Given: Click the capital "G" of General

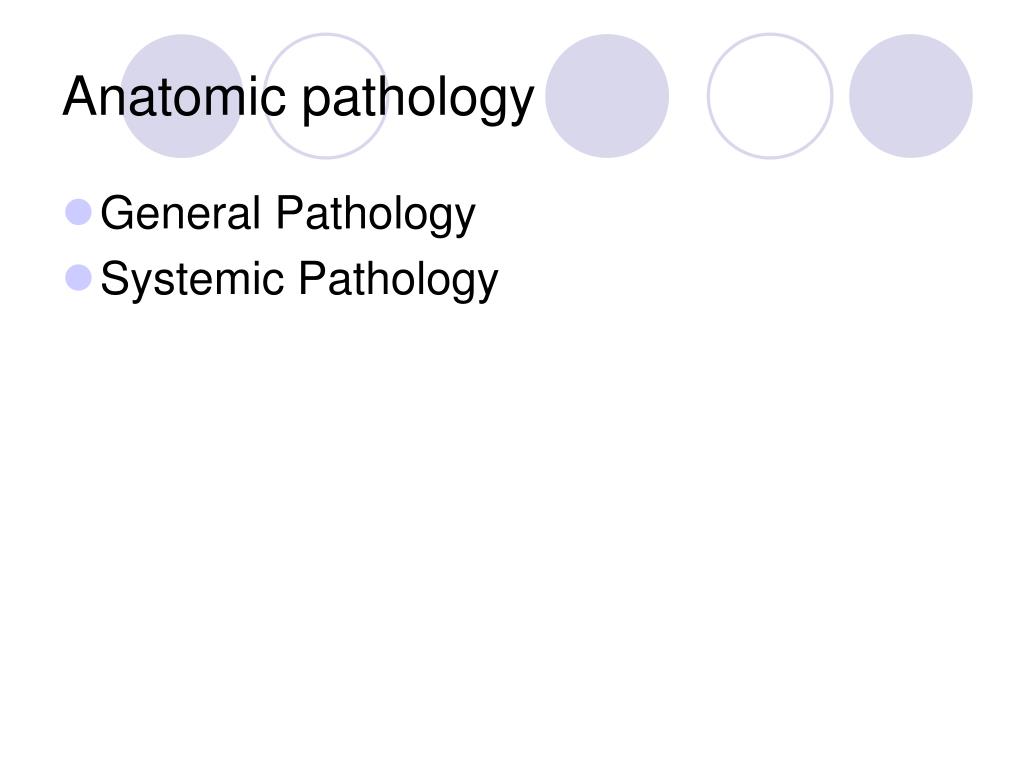Looking at the screenshot, I should point(116,213).
